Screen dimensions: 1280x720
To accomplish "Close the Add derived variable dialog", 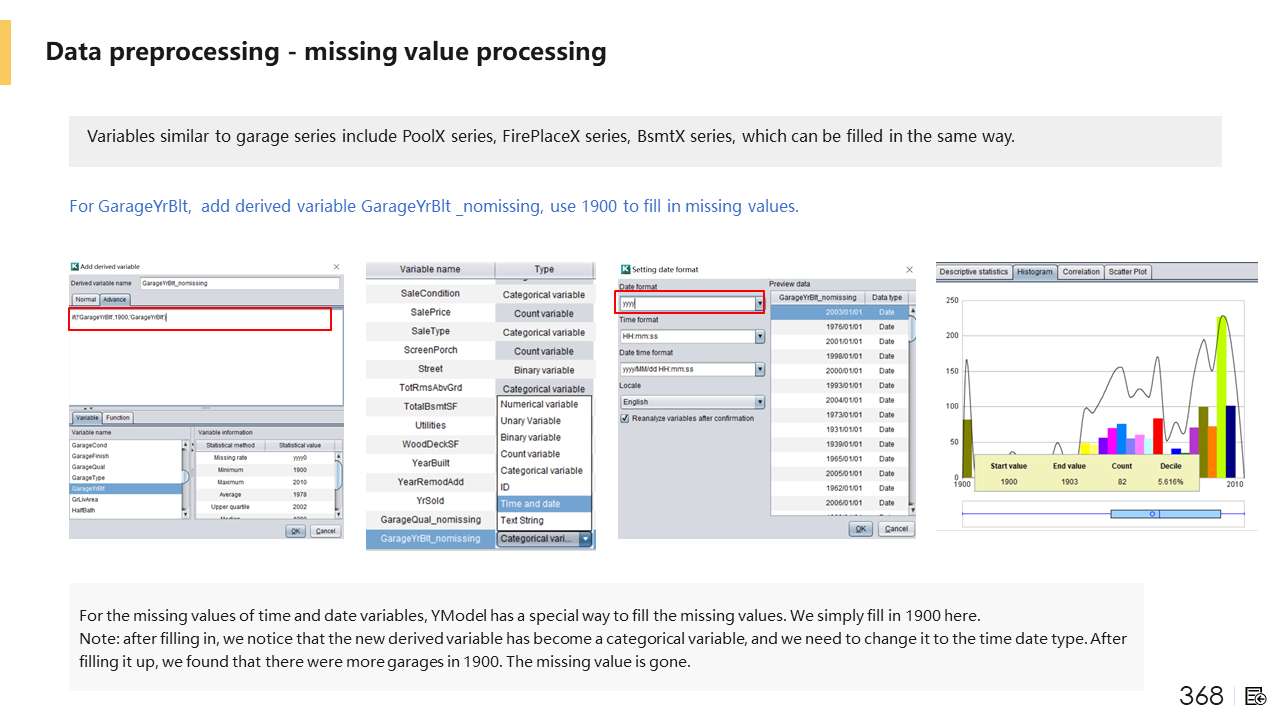I will tap(336, 267).
